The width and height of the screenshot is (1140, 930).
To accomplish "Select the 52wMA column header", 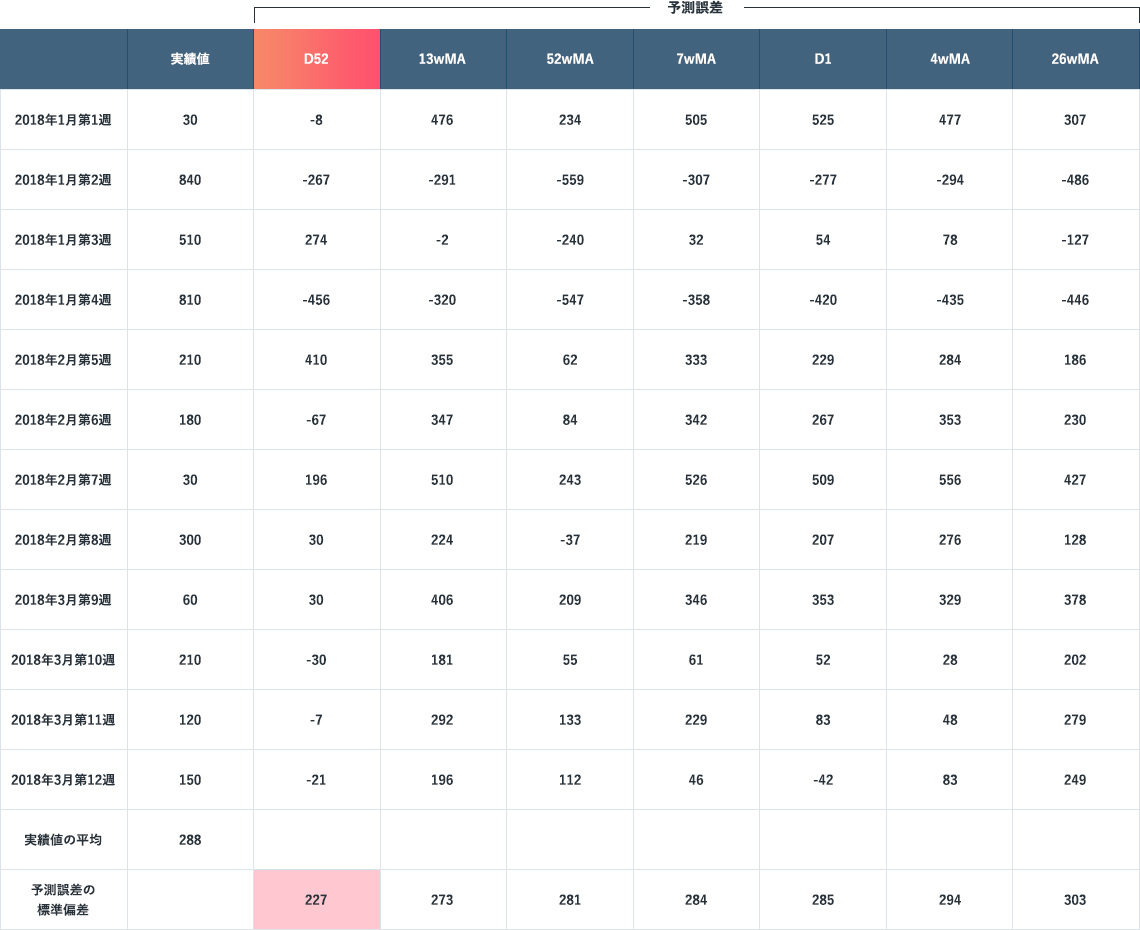I will coord(570,59).
